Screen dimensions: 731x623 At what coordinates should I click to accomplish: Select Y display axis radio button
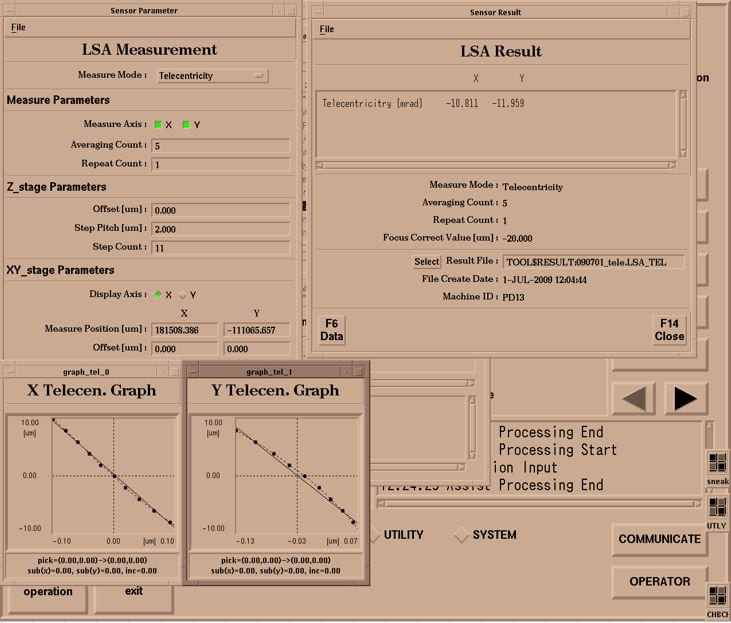tap(183, 295)
